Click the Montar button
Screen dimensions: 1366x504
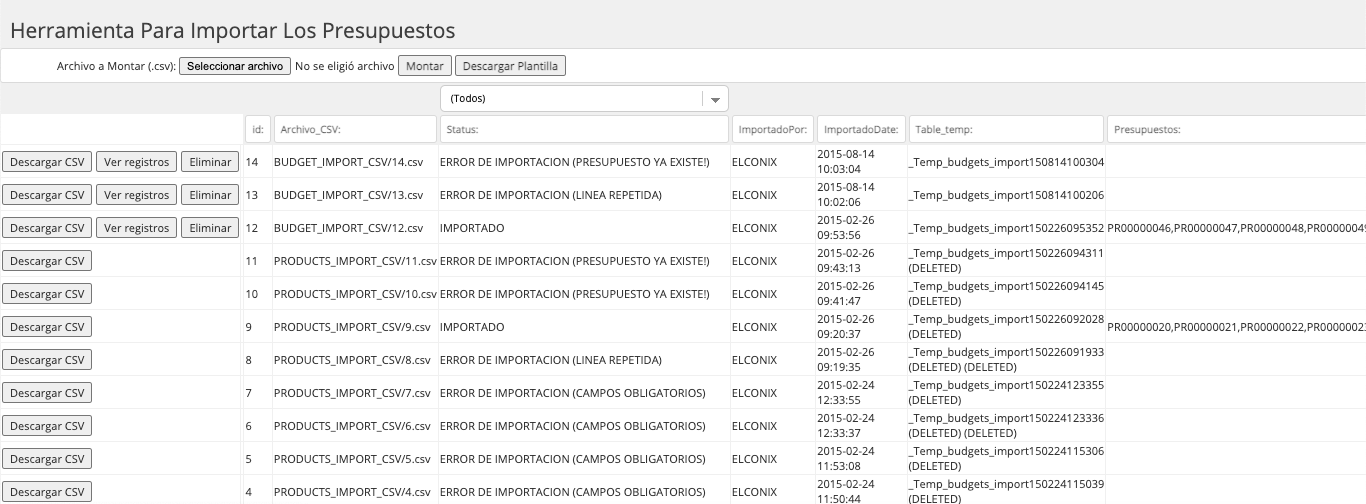(x=425, y=66)
